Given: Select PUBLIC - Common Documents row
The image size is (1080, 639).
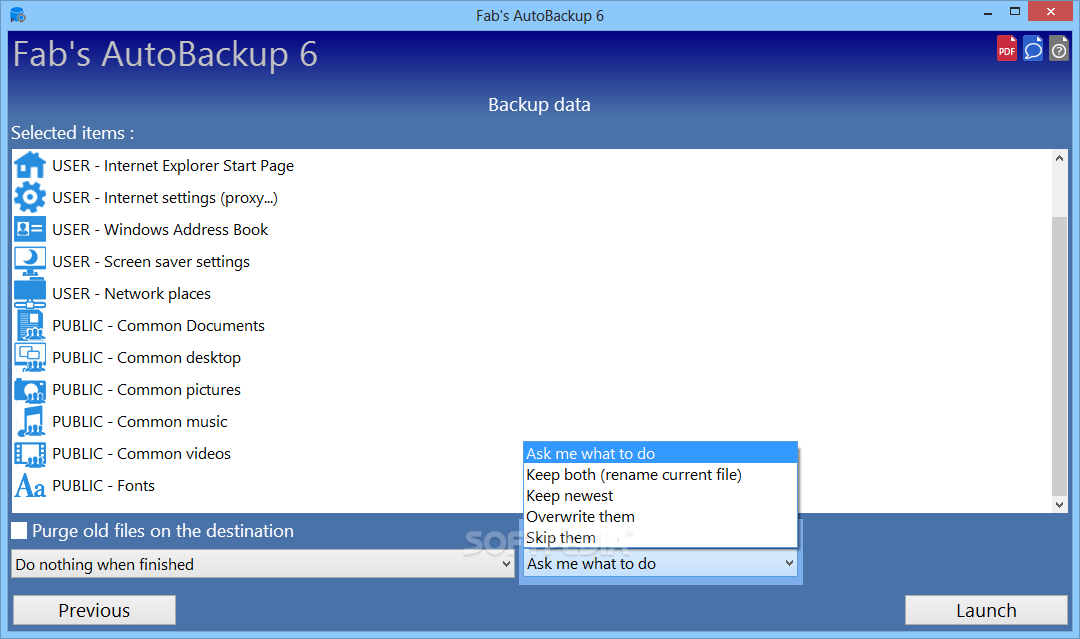Looking at the screenshot, I should [x=532, y=326].
